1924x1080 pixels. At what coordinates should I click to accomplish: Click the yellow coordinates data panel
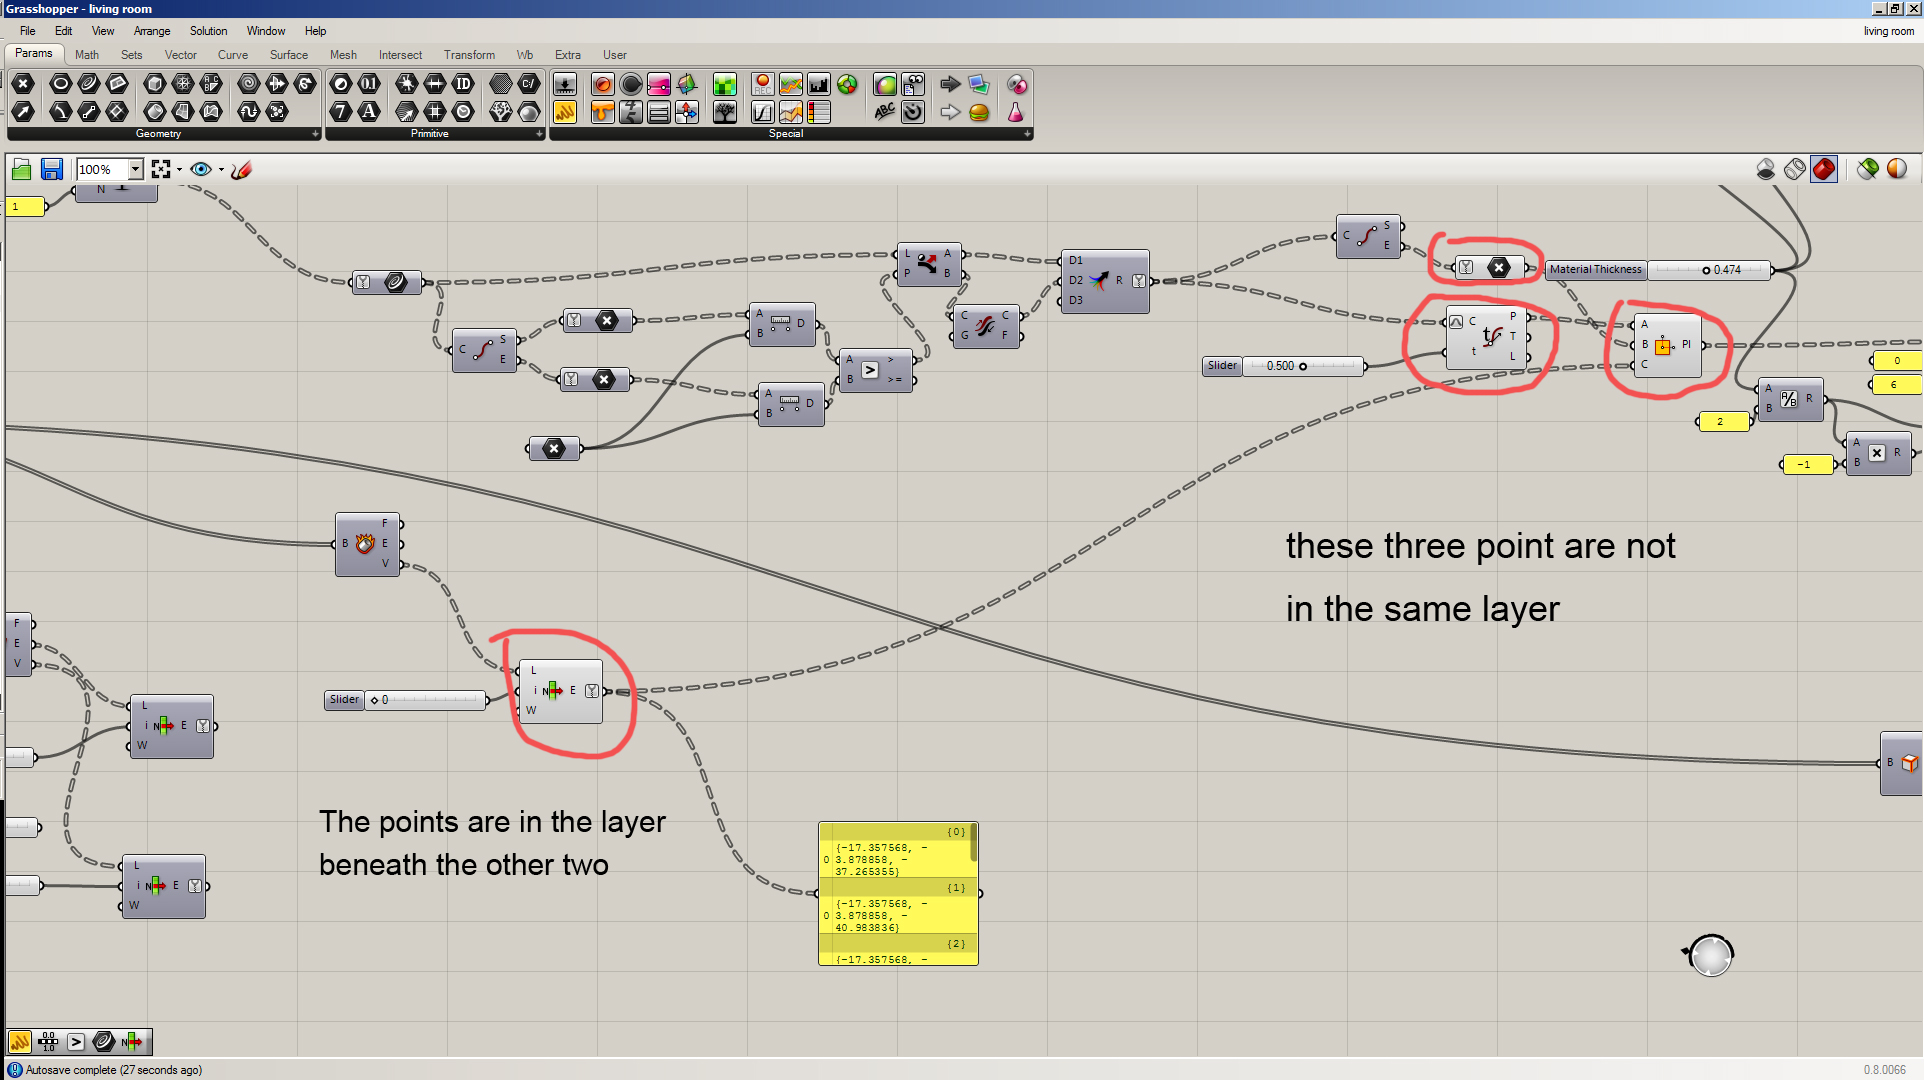(x=896, y=893)
